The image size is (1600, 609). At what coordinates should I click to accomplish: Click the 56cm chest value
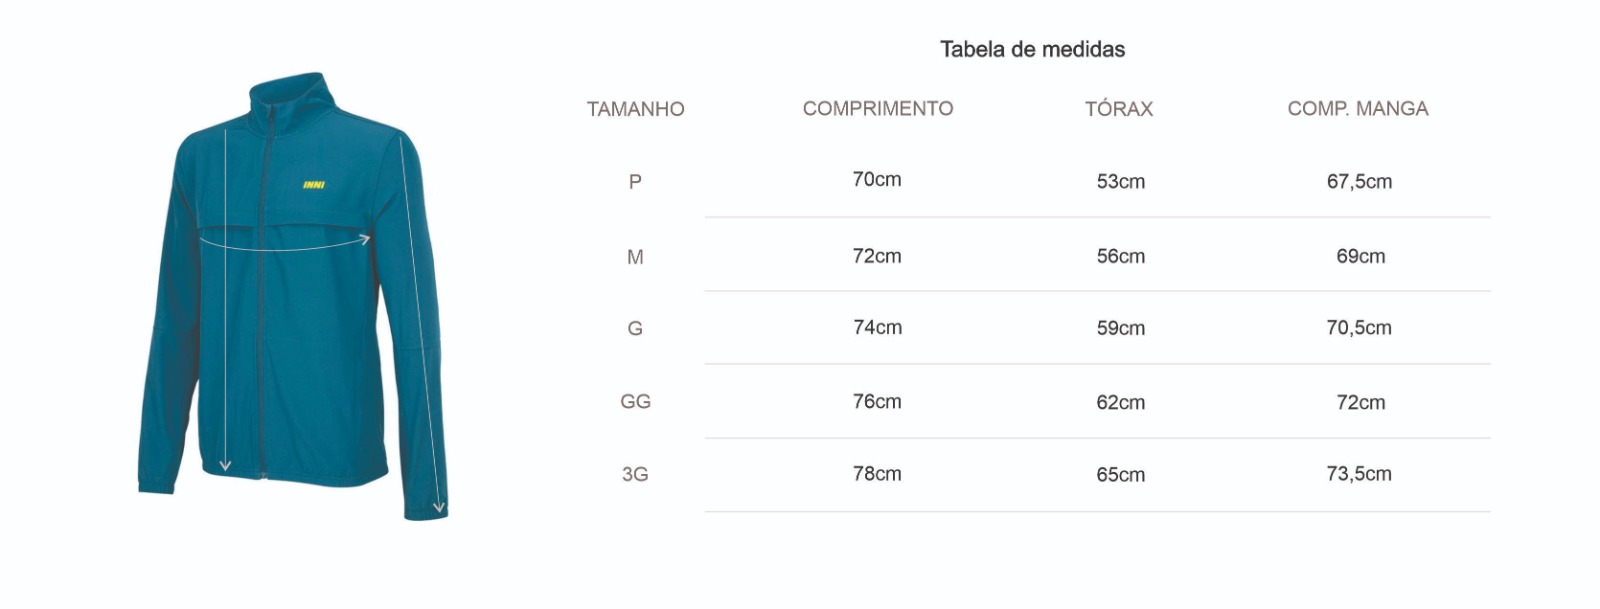(x=1120, y=256)
